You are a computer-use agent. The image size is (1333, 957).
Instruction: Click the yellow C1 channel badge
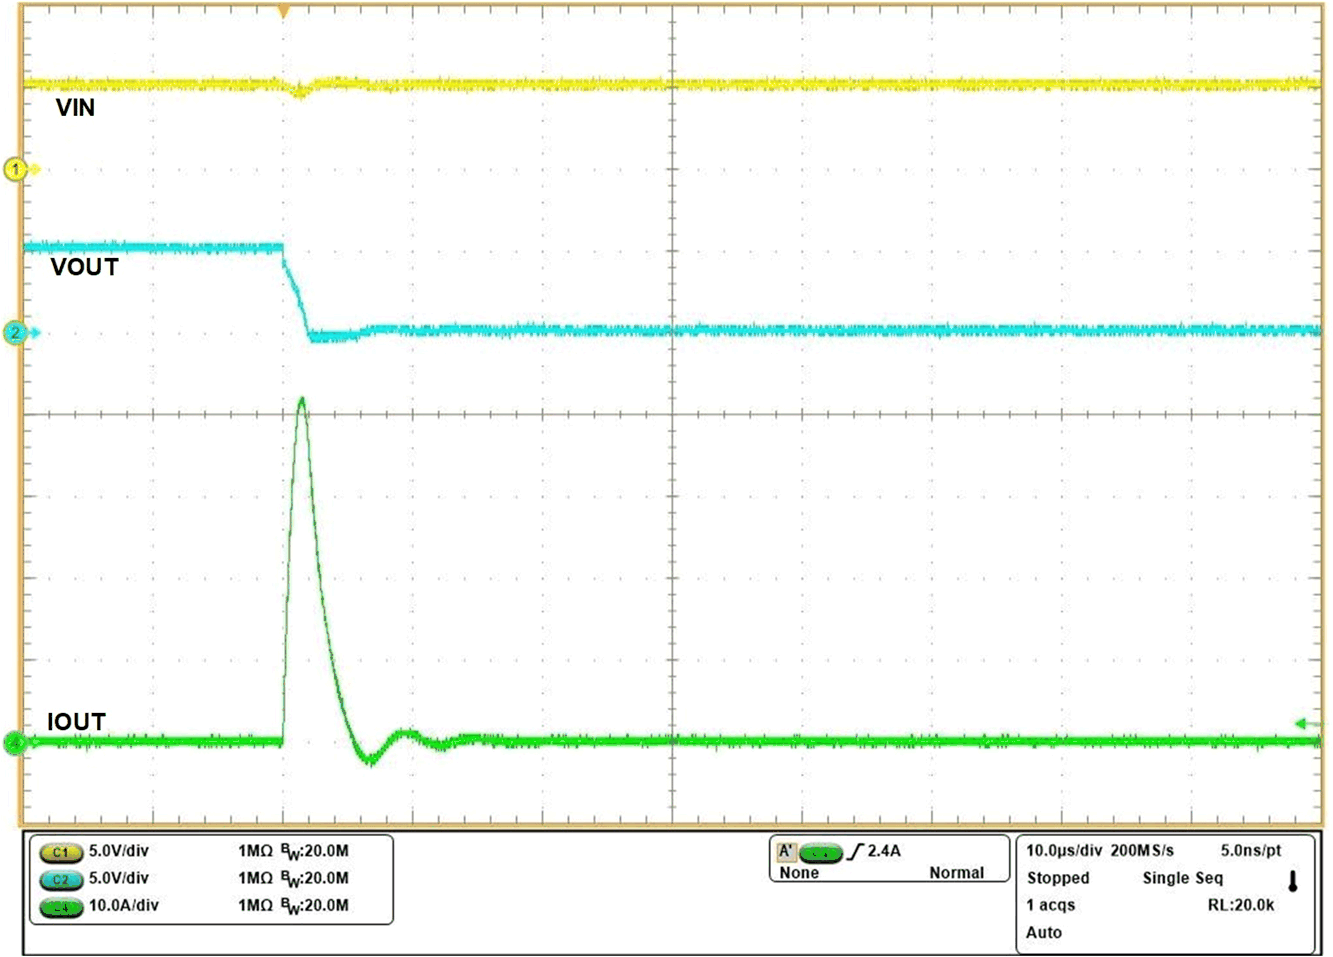pos(61,852)
